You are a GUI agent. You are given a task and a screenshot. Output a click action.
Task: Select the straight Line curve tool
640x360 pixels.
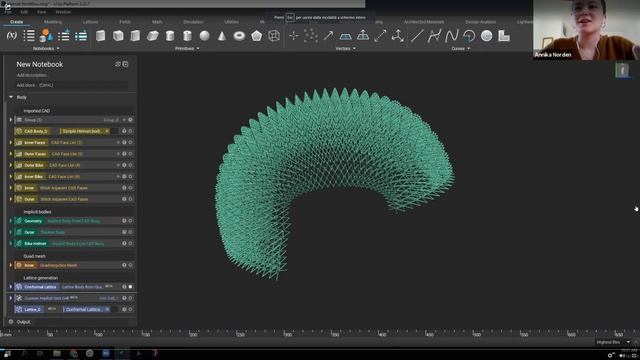(417, 36)
